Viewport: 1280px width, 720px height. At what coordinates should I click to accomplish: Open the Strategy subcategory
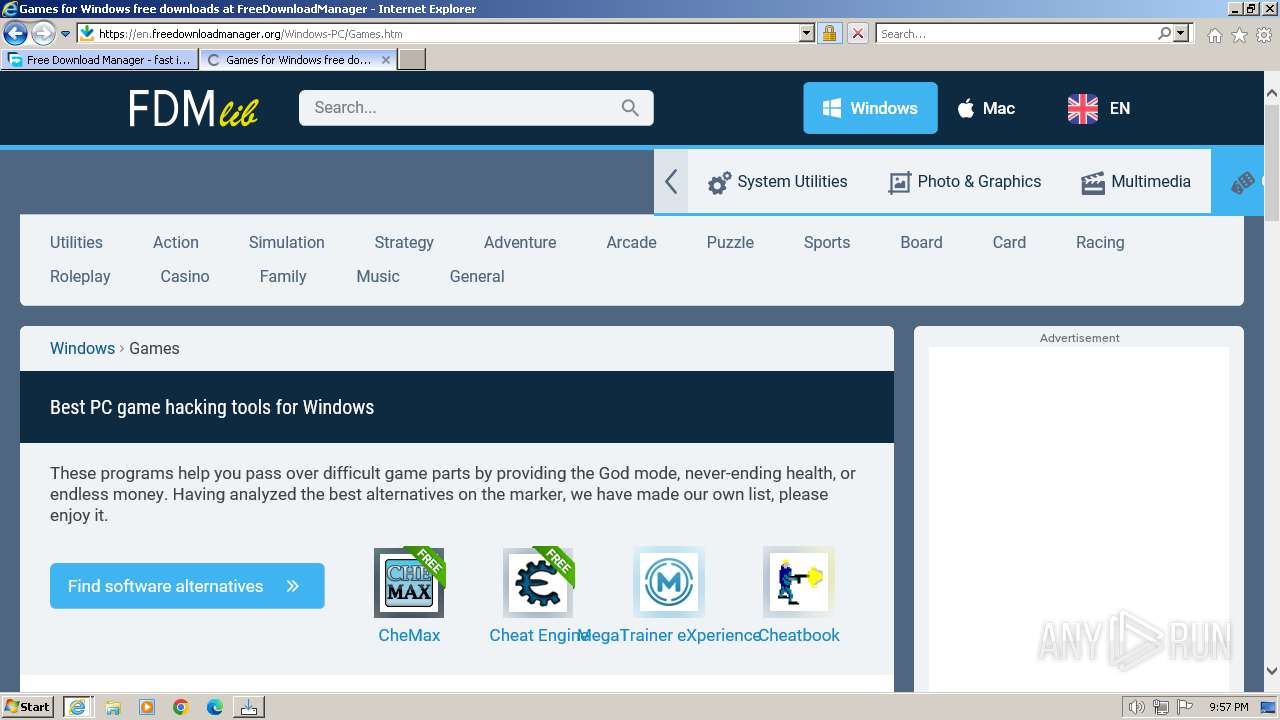pos(404,242)
